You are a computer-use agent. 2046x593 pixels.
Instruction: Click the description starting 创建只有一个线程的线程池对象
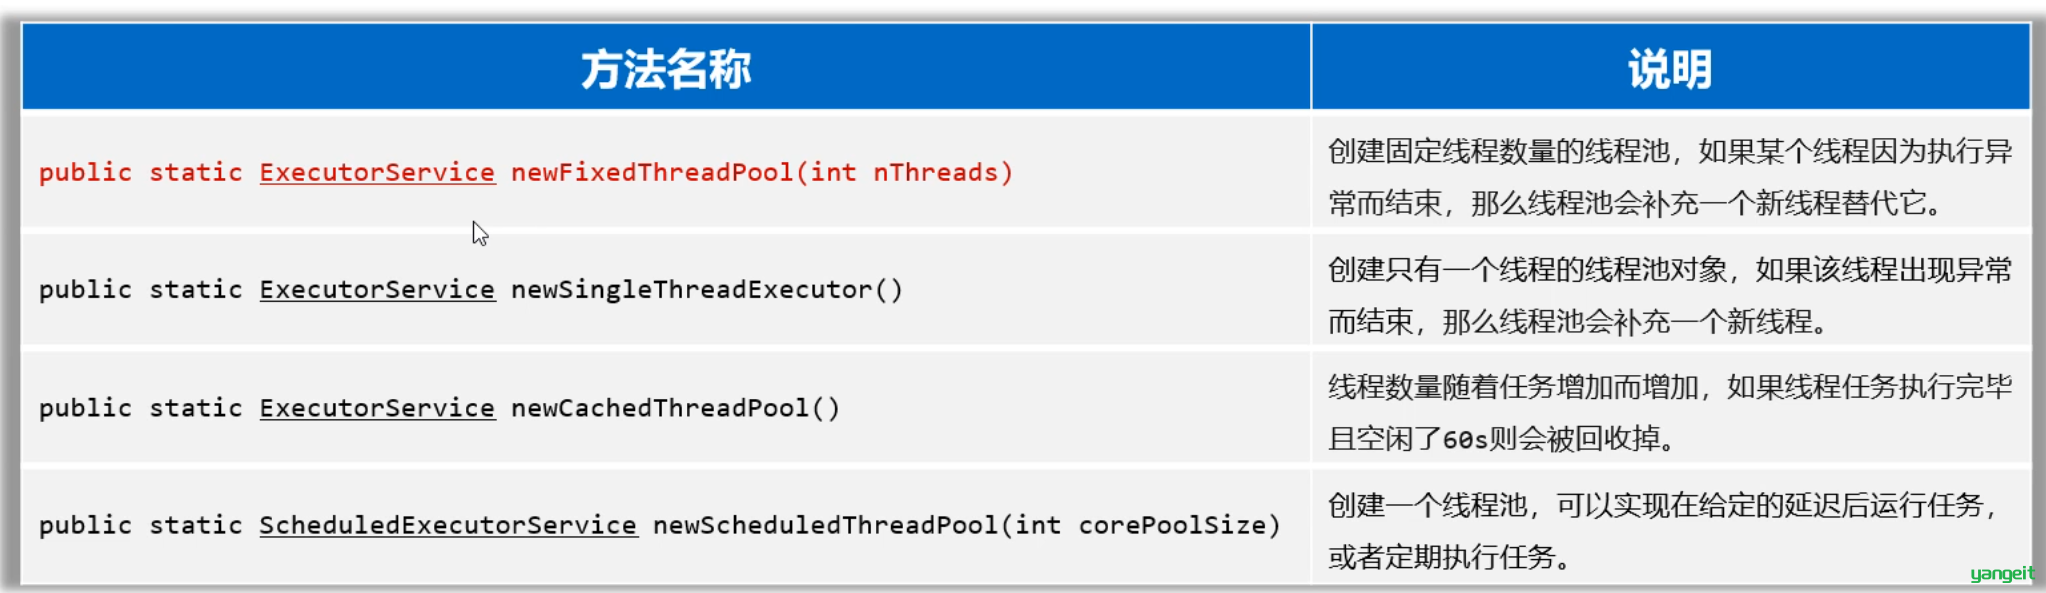pos(1670,295)
